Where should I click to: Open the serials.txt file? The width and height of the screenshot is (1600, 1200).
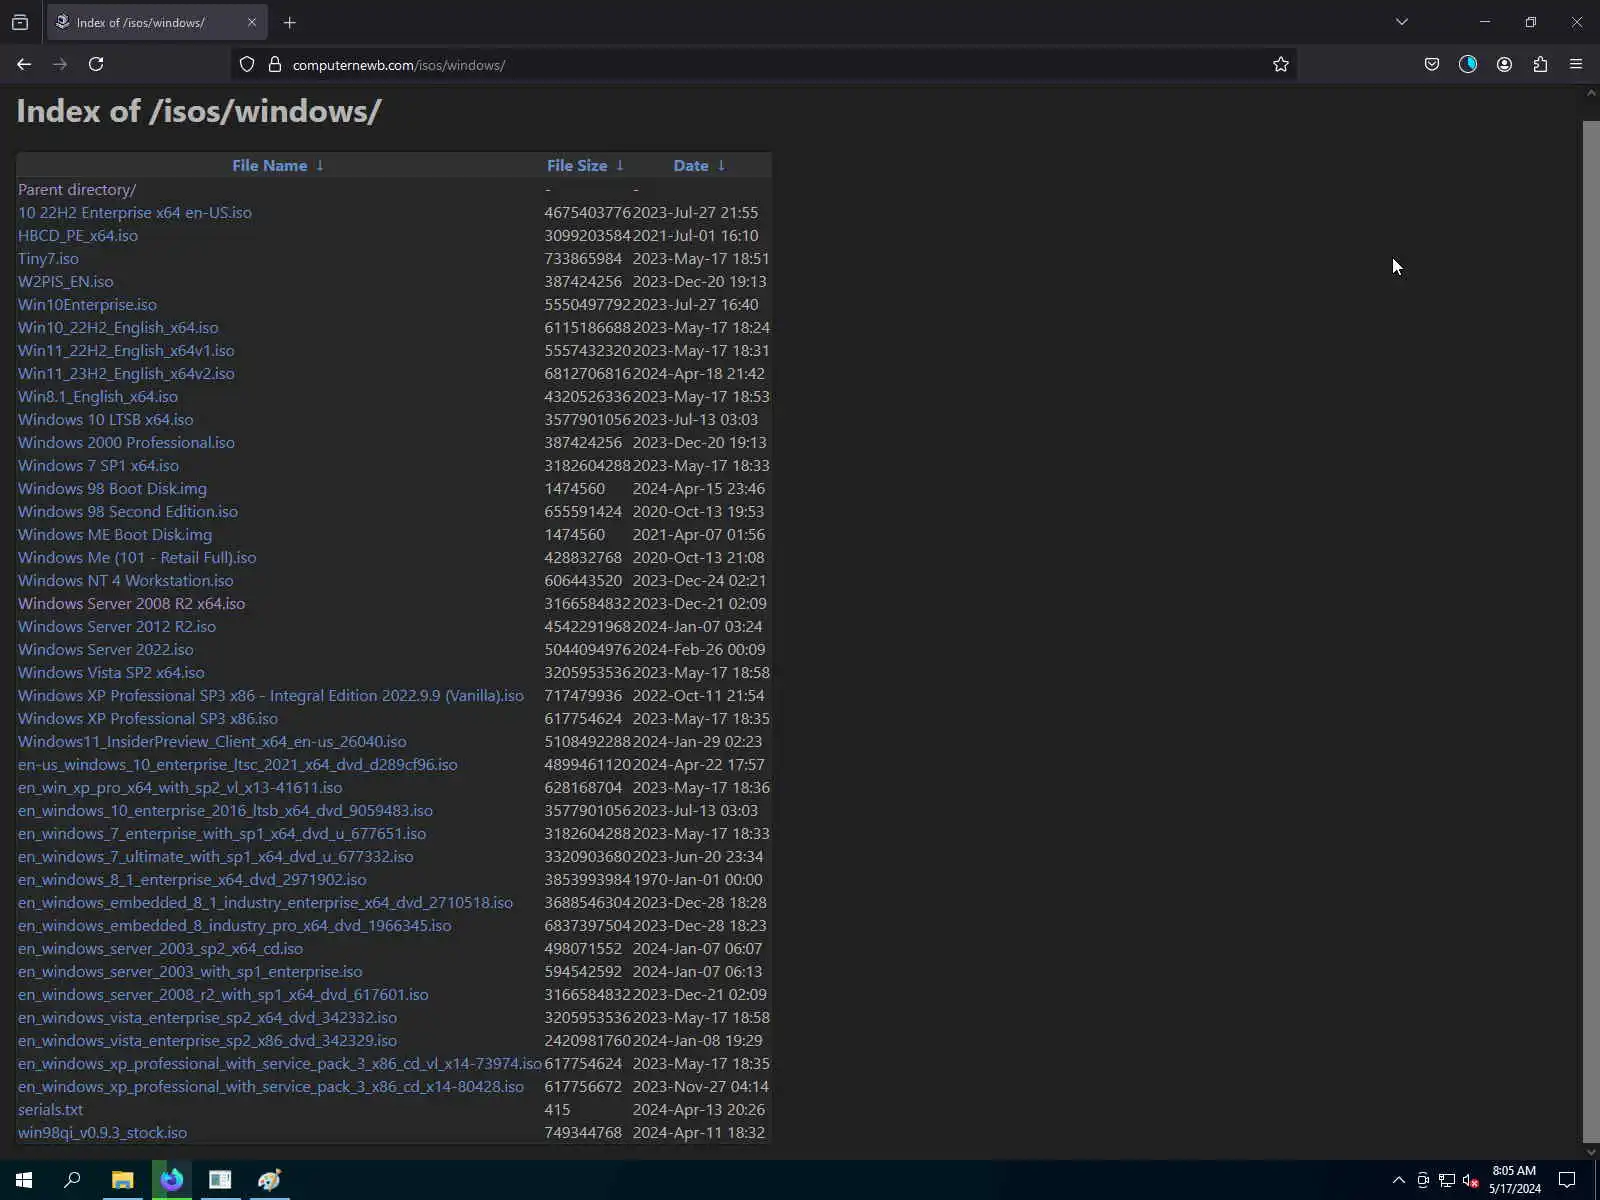coord(50,1110)
